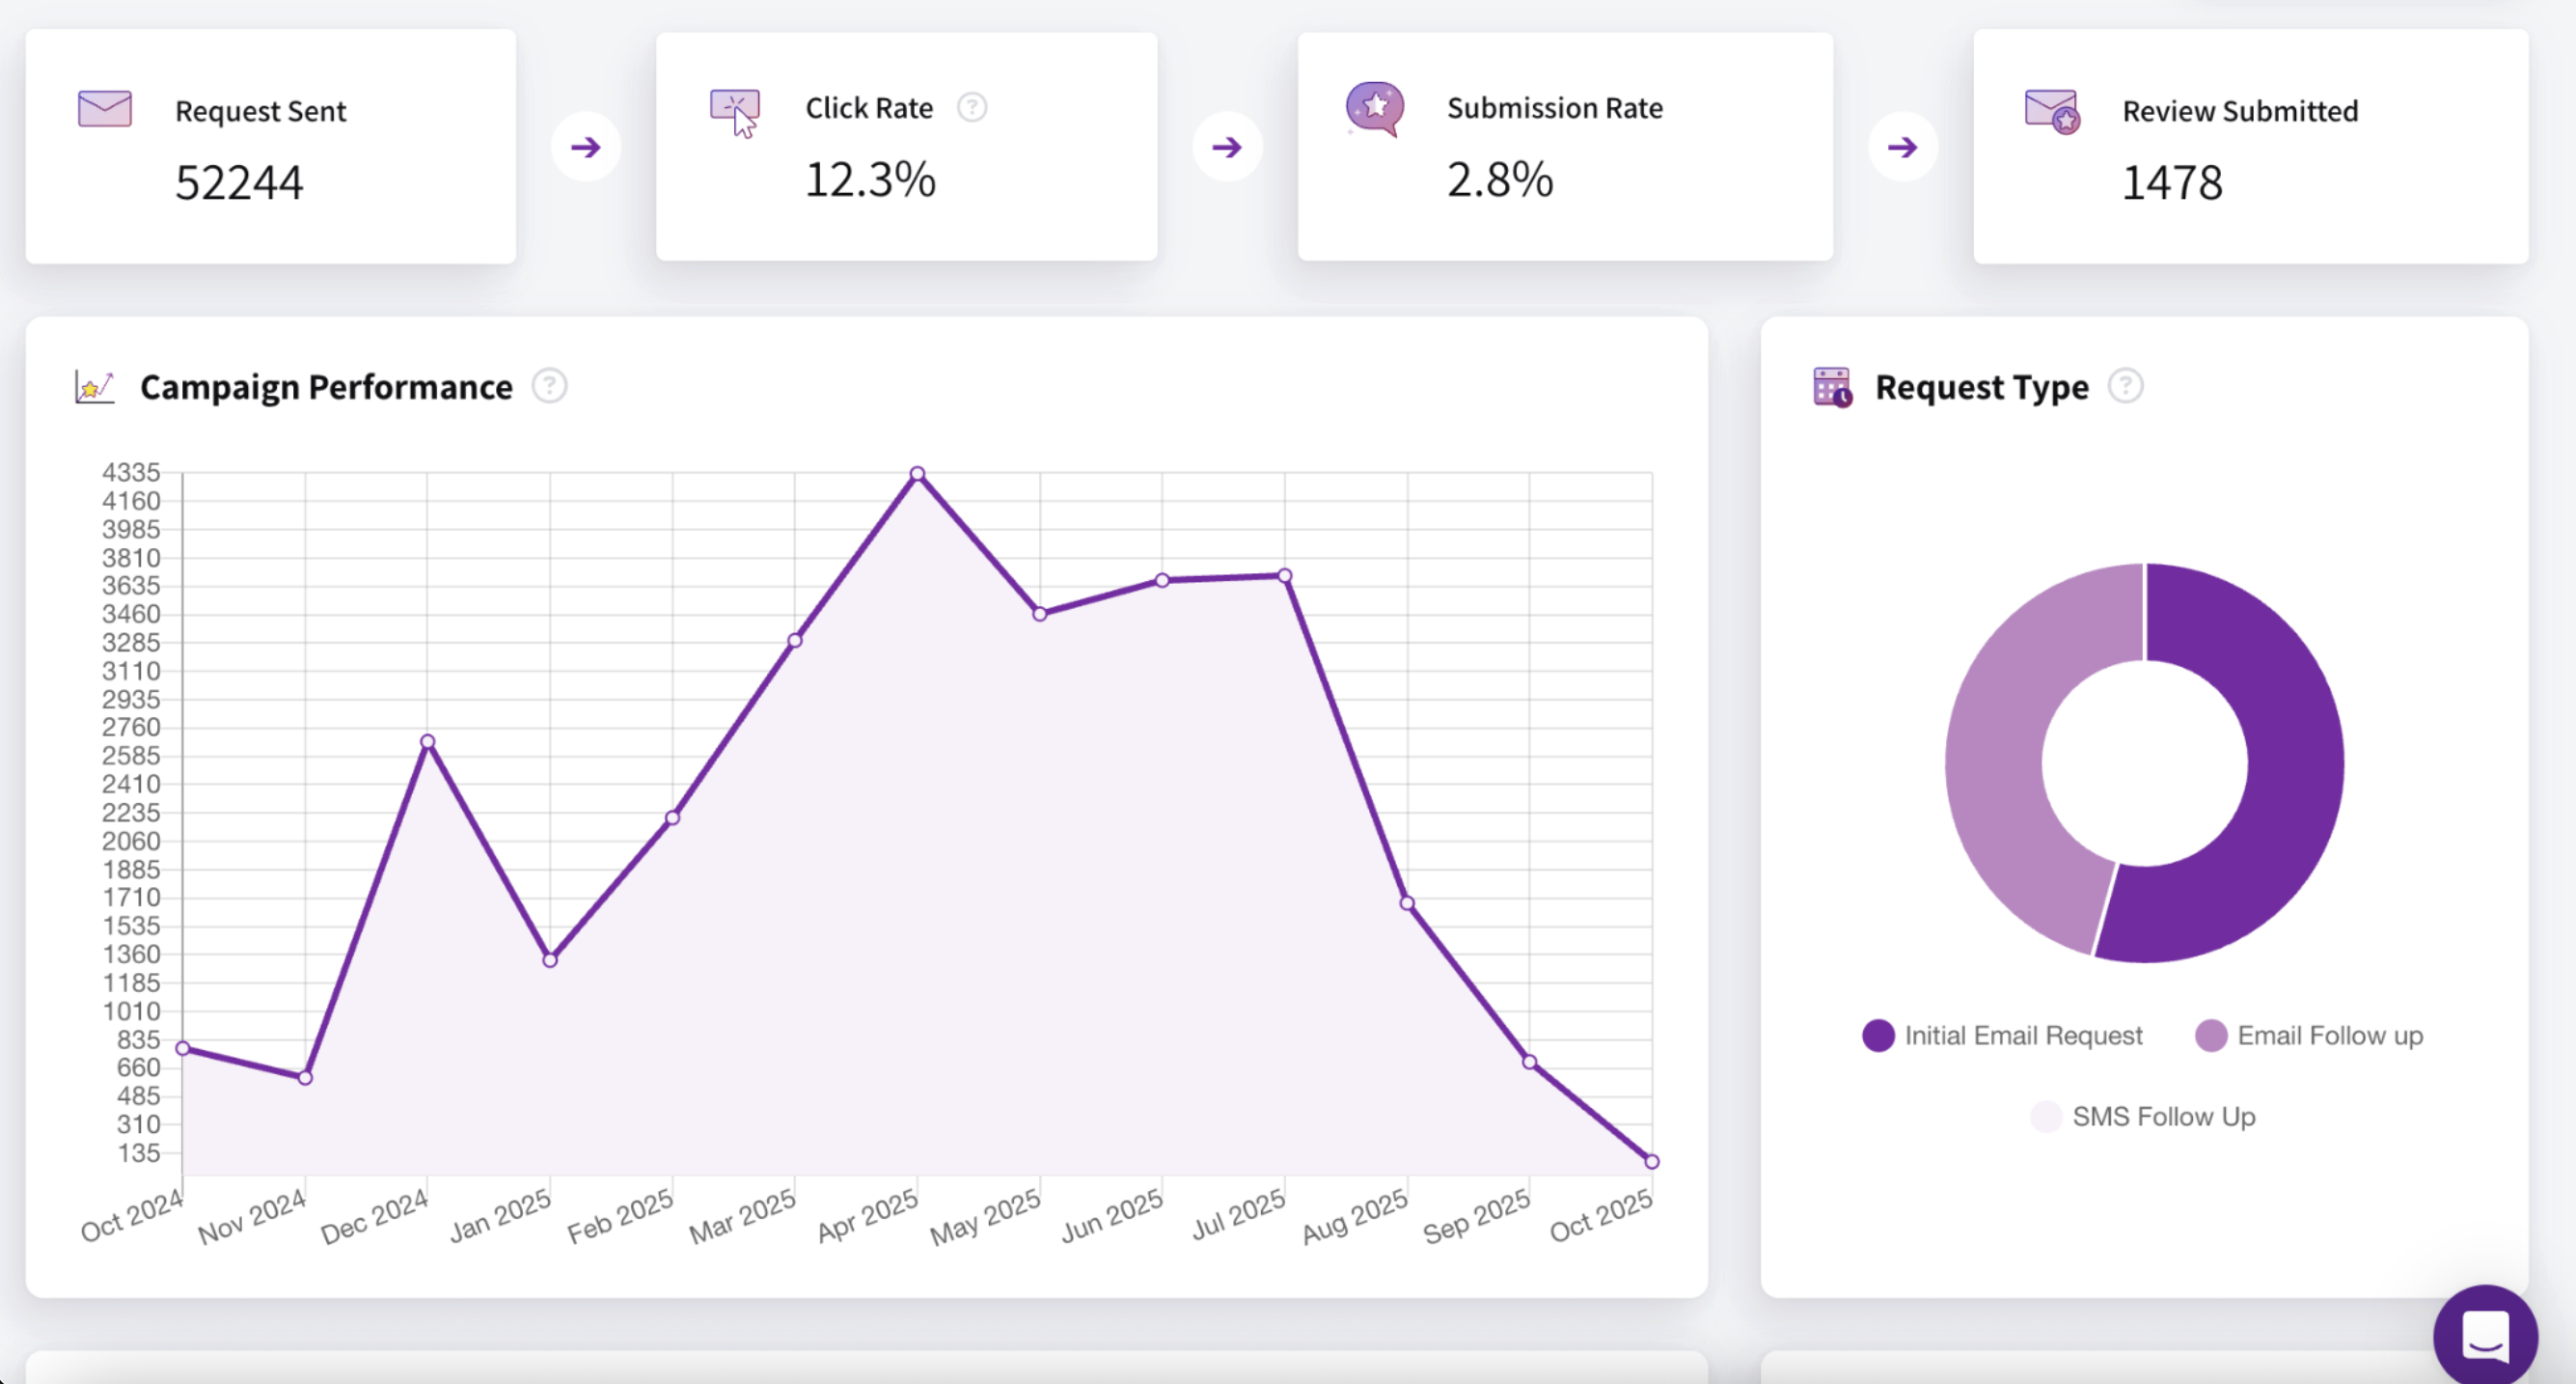Select the Campaign Performance panel title

pyautogui.click(x=327, y=387)
